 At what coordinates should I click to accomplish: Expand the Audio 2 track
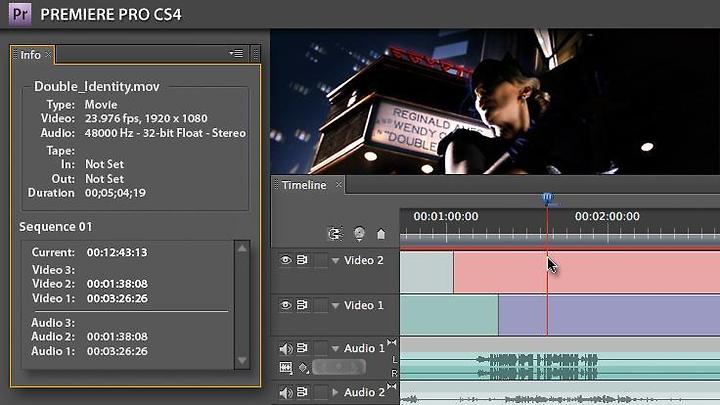(335, 392)
